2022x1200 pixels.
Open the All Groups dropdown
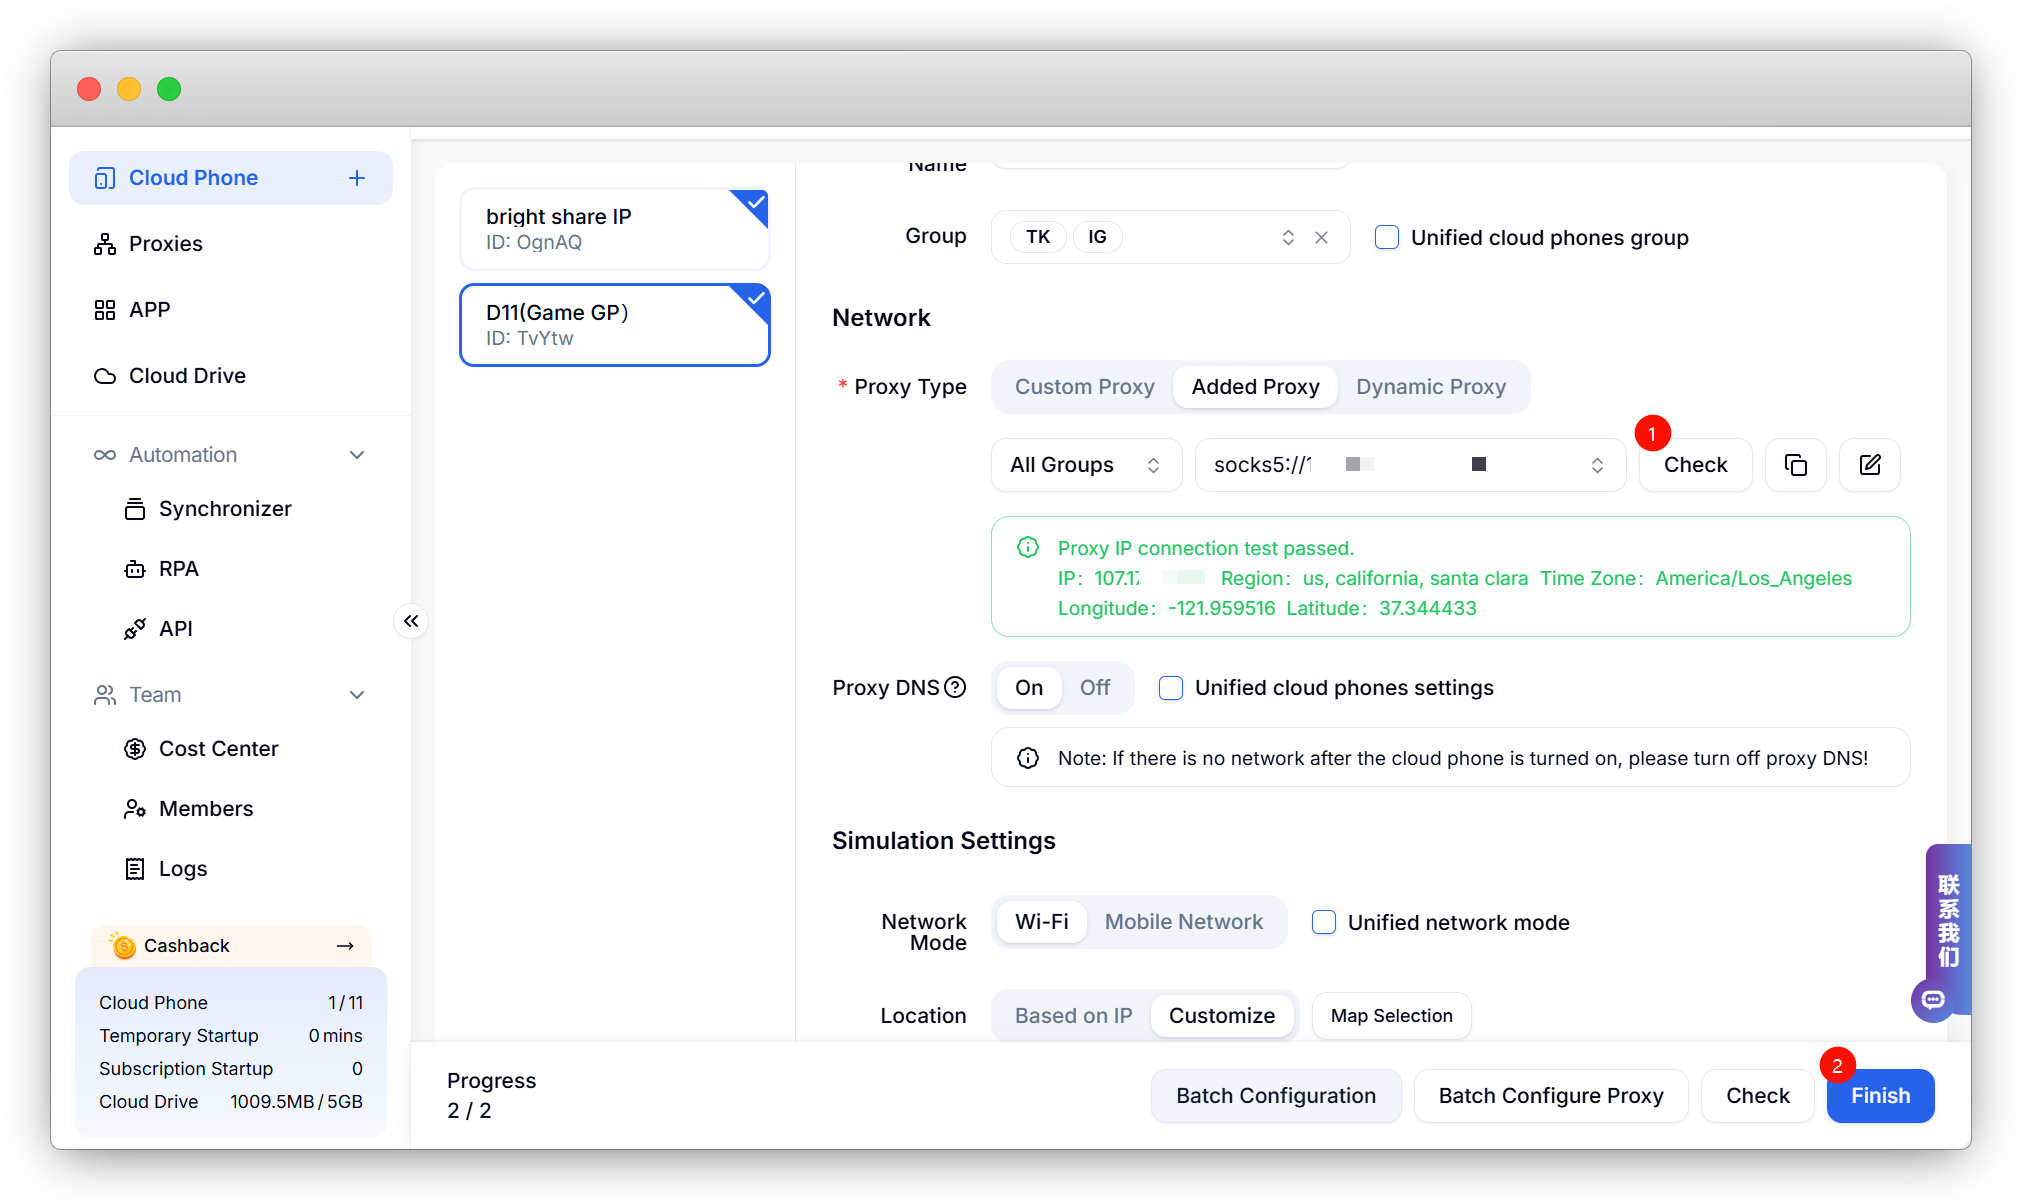pos(1086,465)
